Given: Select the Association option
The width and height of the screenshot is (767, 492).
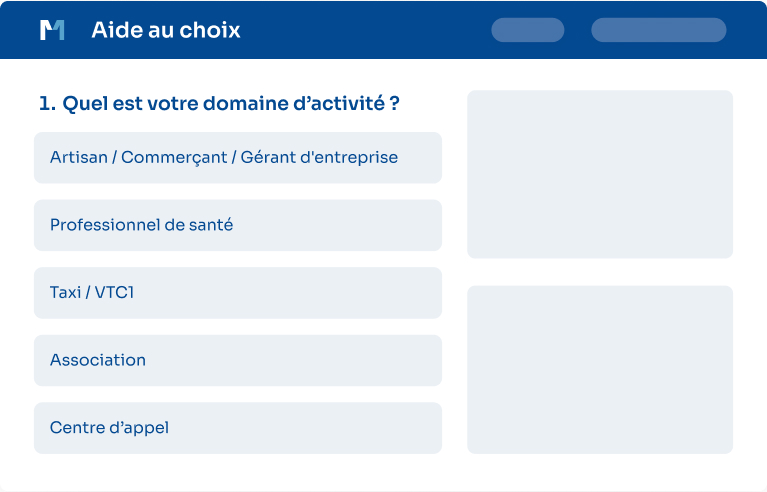Looking at the screenshot, I should [x=238, y=360].
